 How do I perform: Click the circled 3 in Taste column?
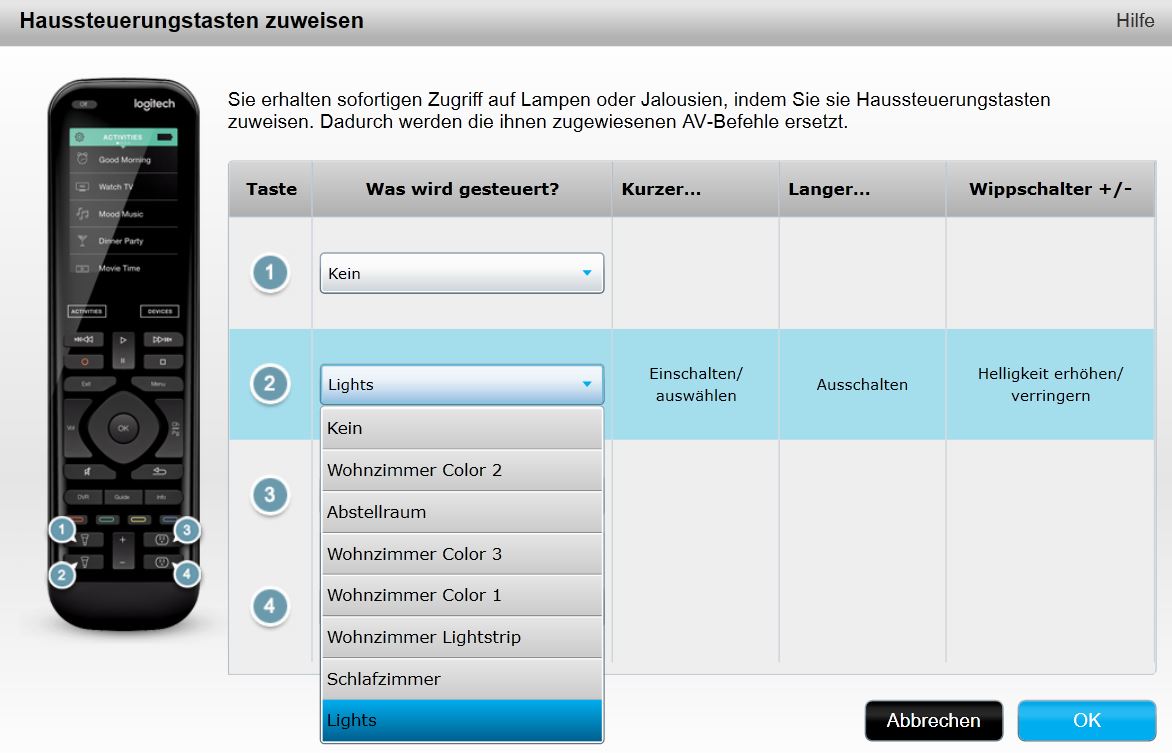tap(270, 495)
